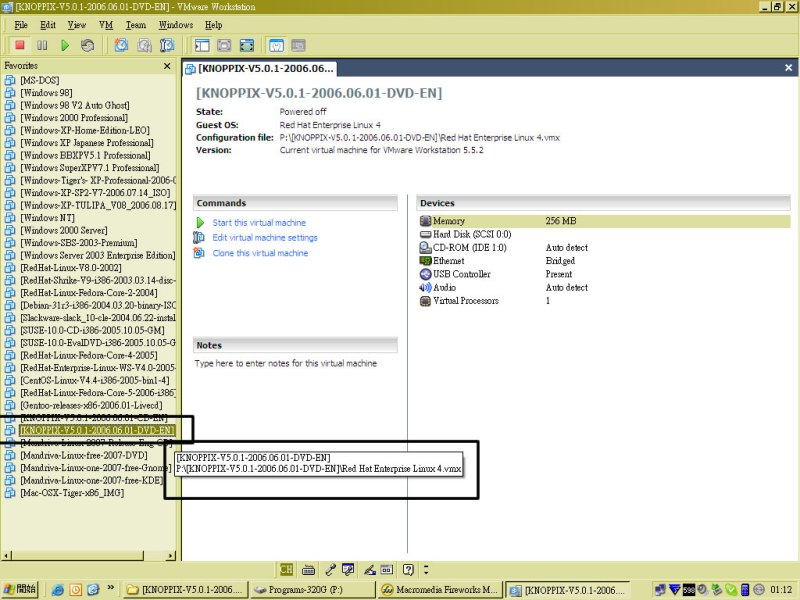Click the settings icon beside Edit virtual machine

coord(199,238)
